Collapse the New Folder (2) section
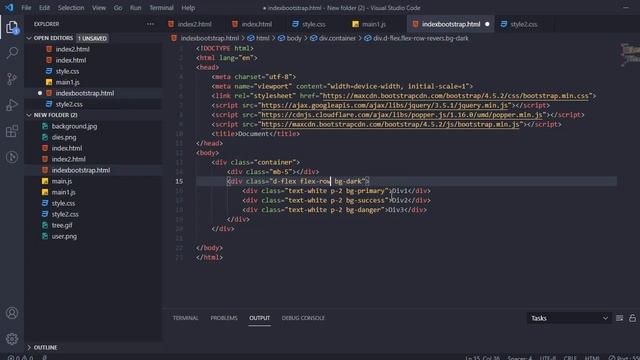 29,115
